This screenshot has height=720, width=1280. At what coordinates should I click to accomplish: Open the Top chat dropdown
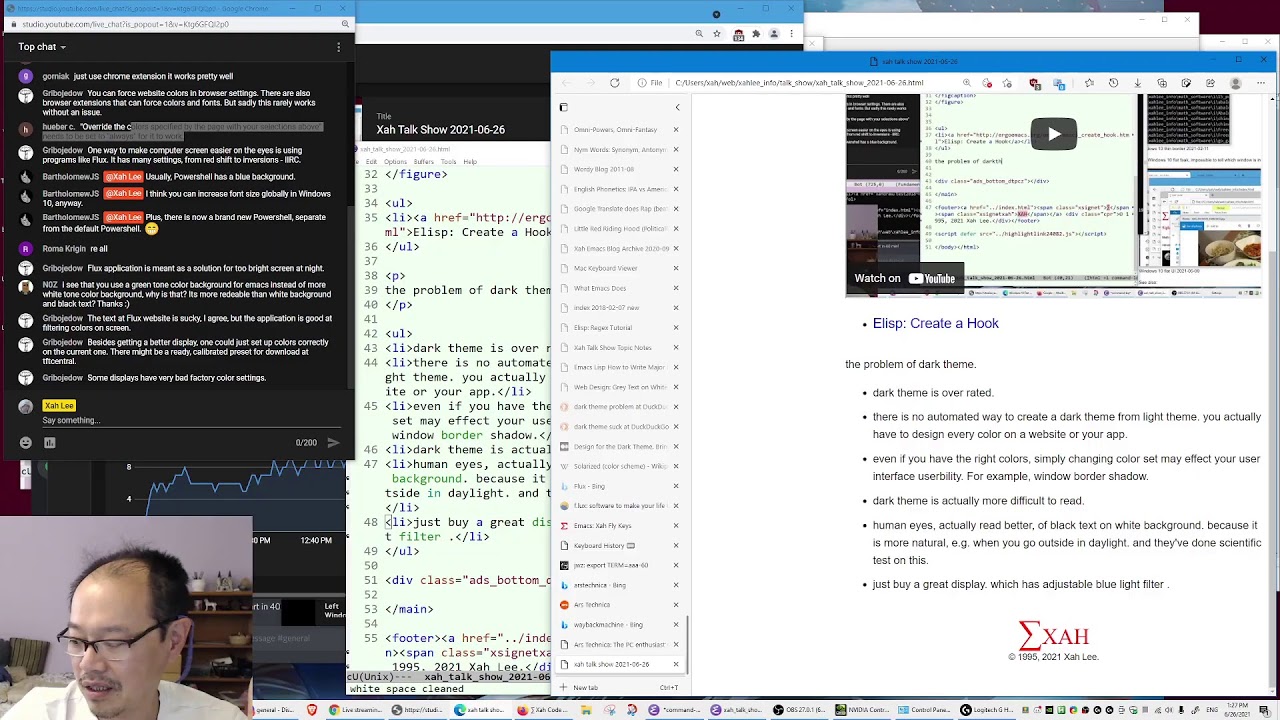[x=42, y=47]
